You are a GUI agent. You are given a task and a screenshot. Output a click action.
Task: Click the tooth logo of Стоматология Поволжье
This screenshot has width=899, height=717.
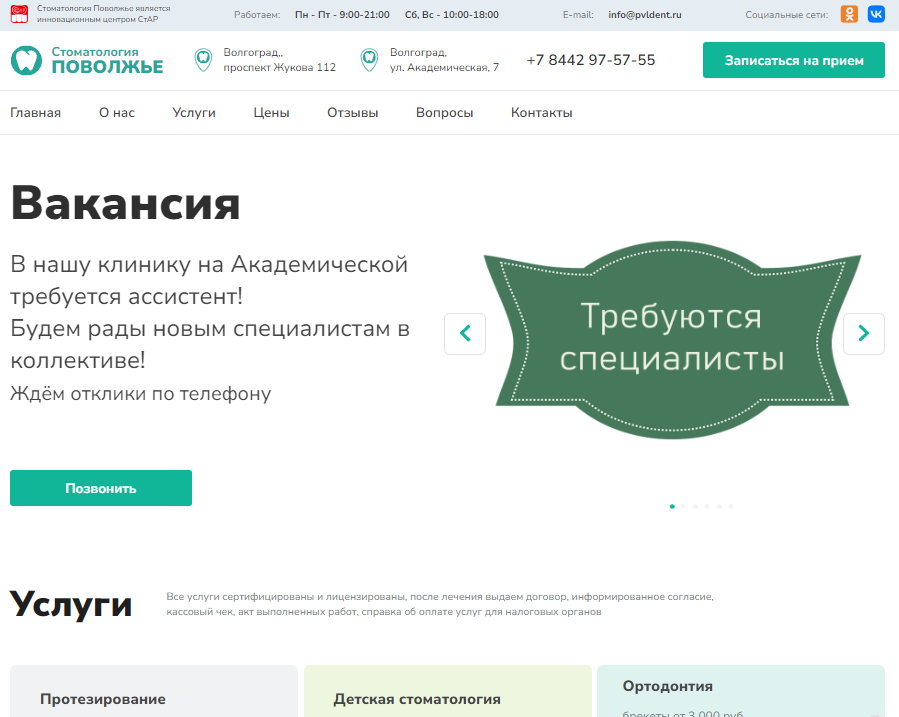[26, 60]
